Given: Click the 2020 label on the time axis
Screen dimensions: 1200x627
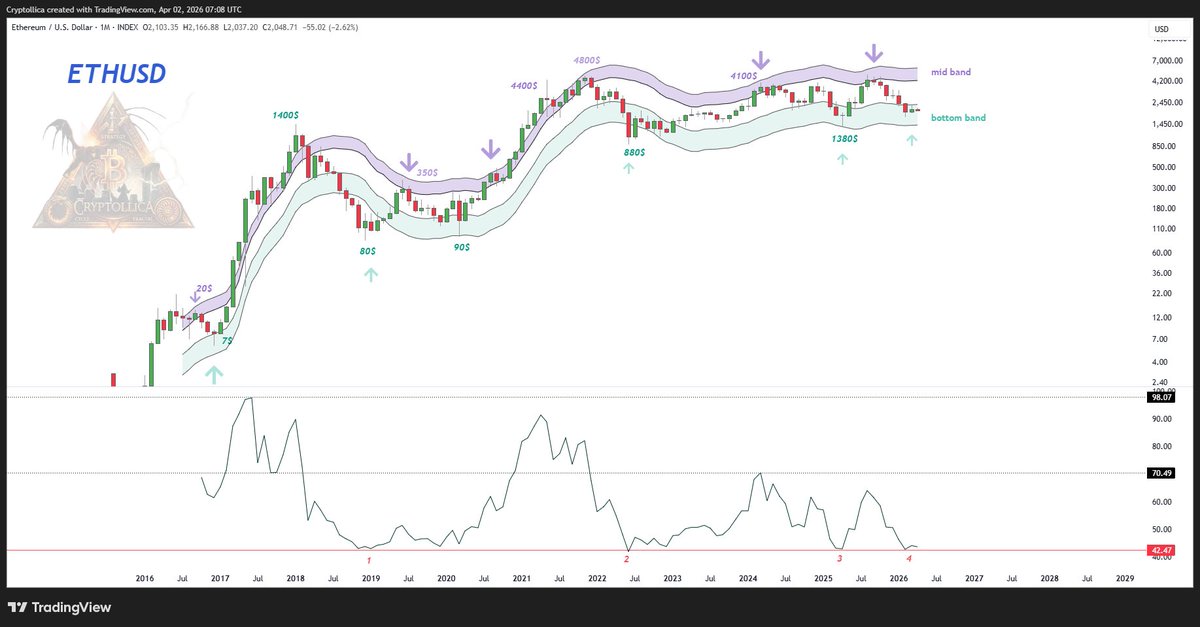Looking at the screenshot, I should 446,579.
